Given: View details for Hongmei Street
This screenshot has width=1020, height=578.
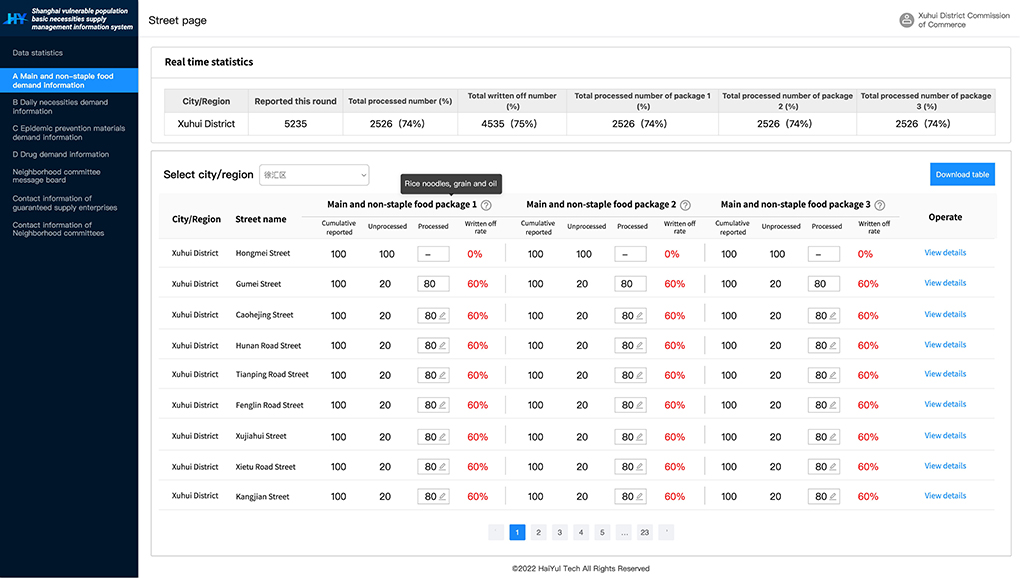Looking at the screenshot, I should point(945,252).
